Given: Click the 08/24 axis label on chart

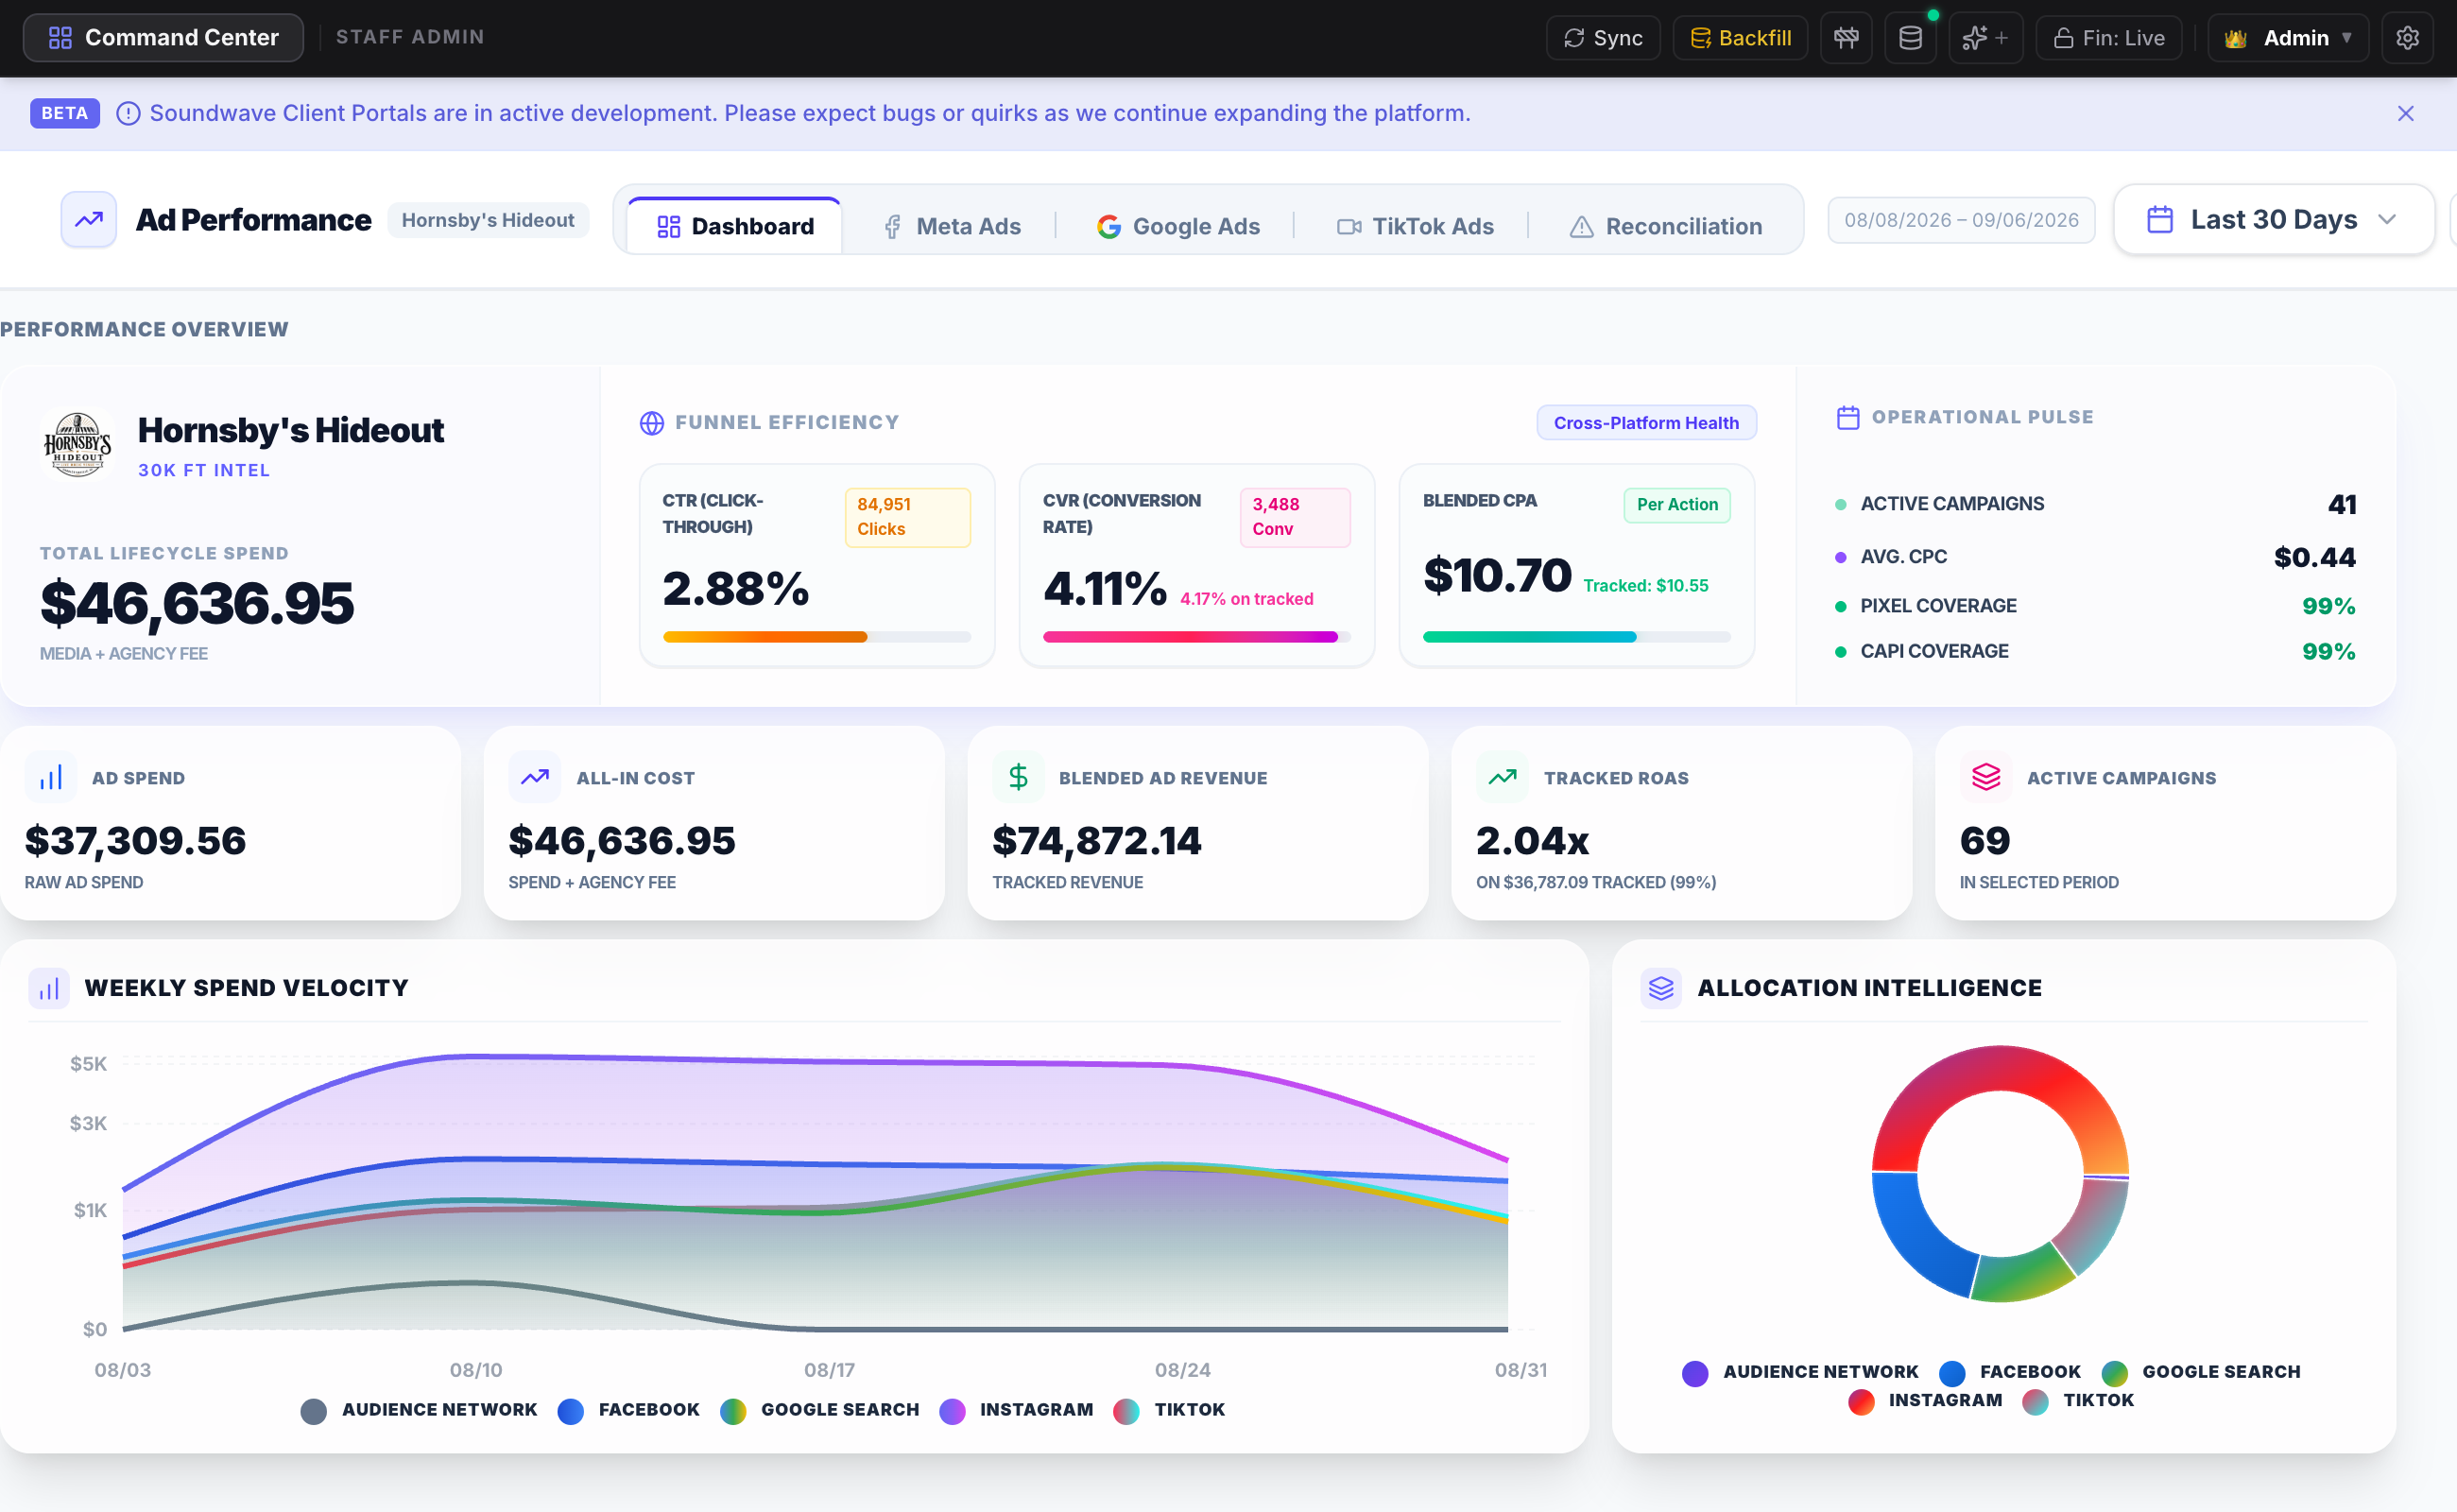Looking at the screenshot, I should pyautogui.click(x=1182, y=1370).
